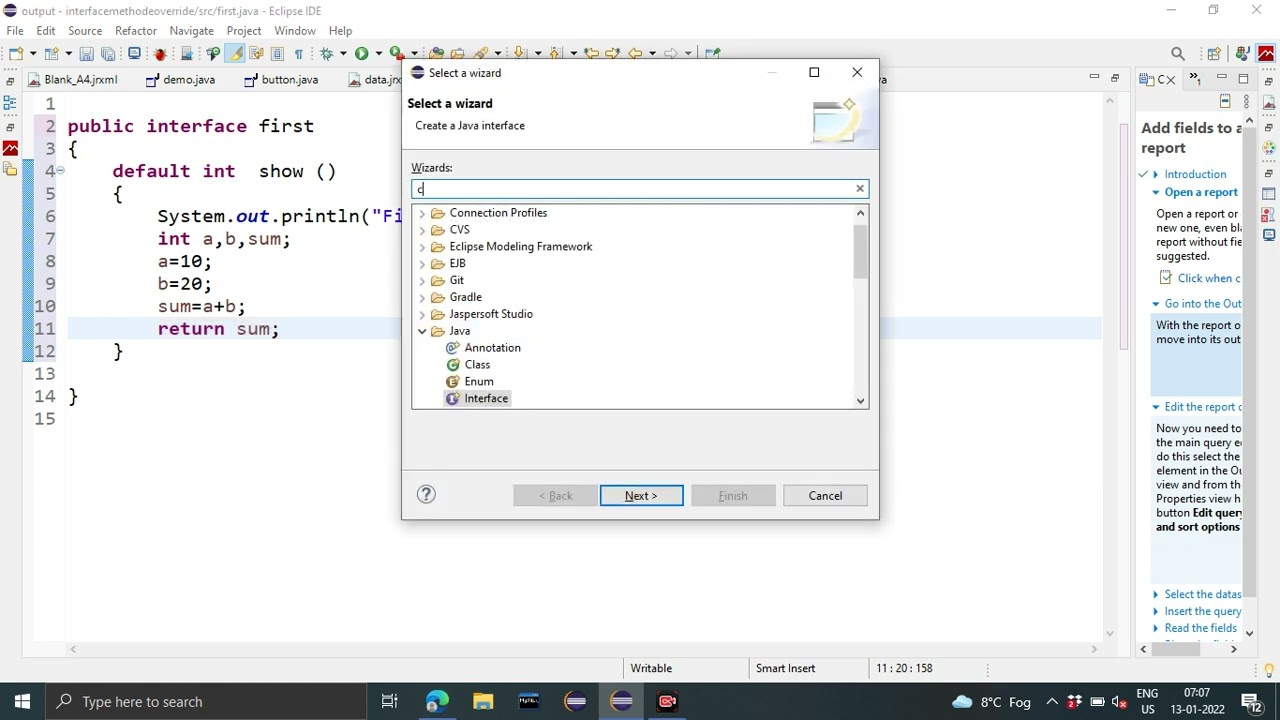1280x720 pixels.
Task: Click the Properties table icon in right trim
Action: (1269, 192)
